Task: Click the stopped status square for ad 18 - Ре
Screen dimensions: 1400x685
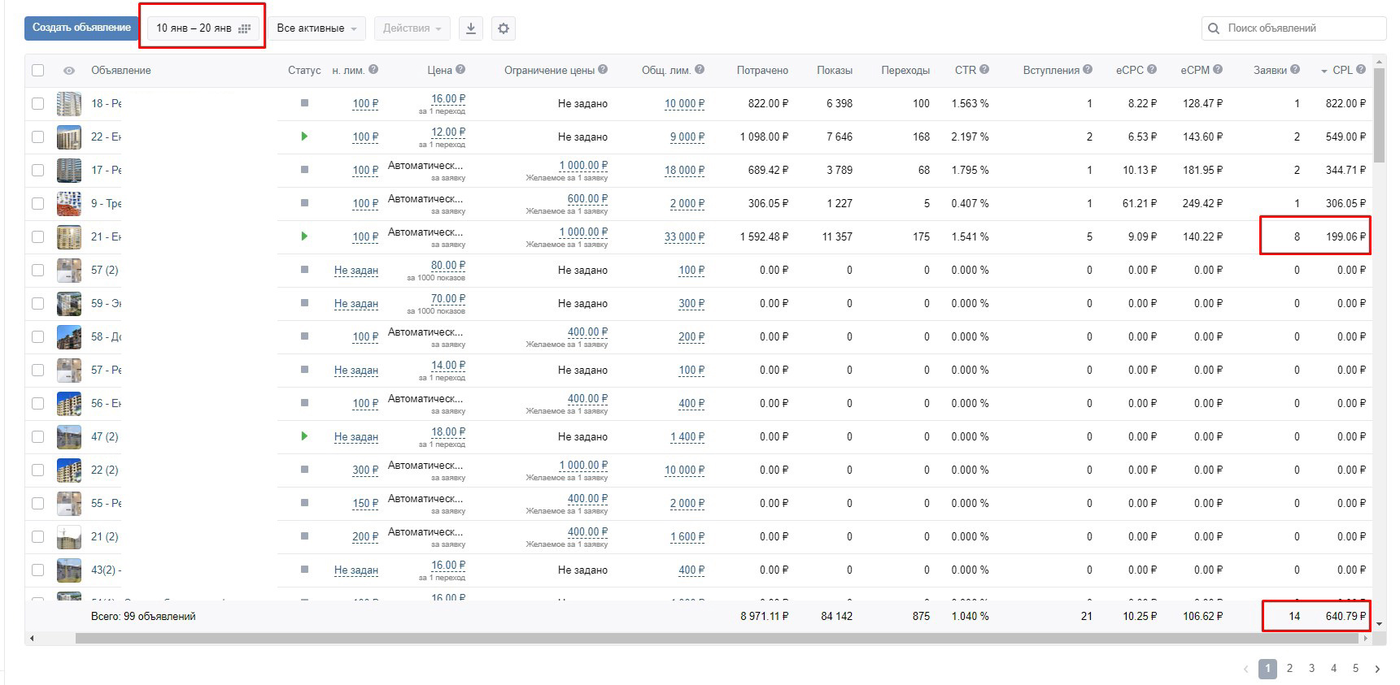Action: tap(304, 103)
